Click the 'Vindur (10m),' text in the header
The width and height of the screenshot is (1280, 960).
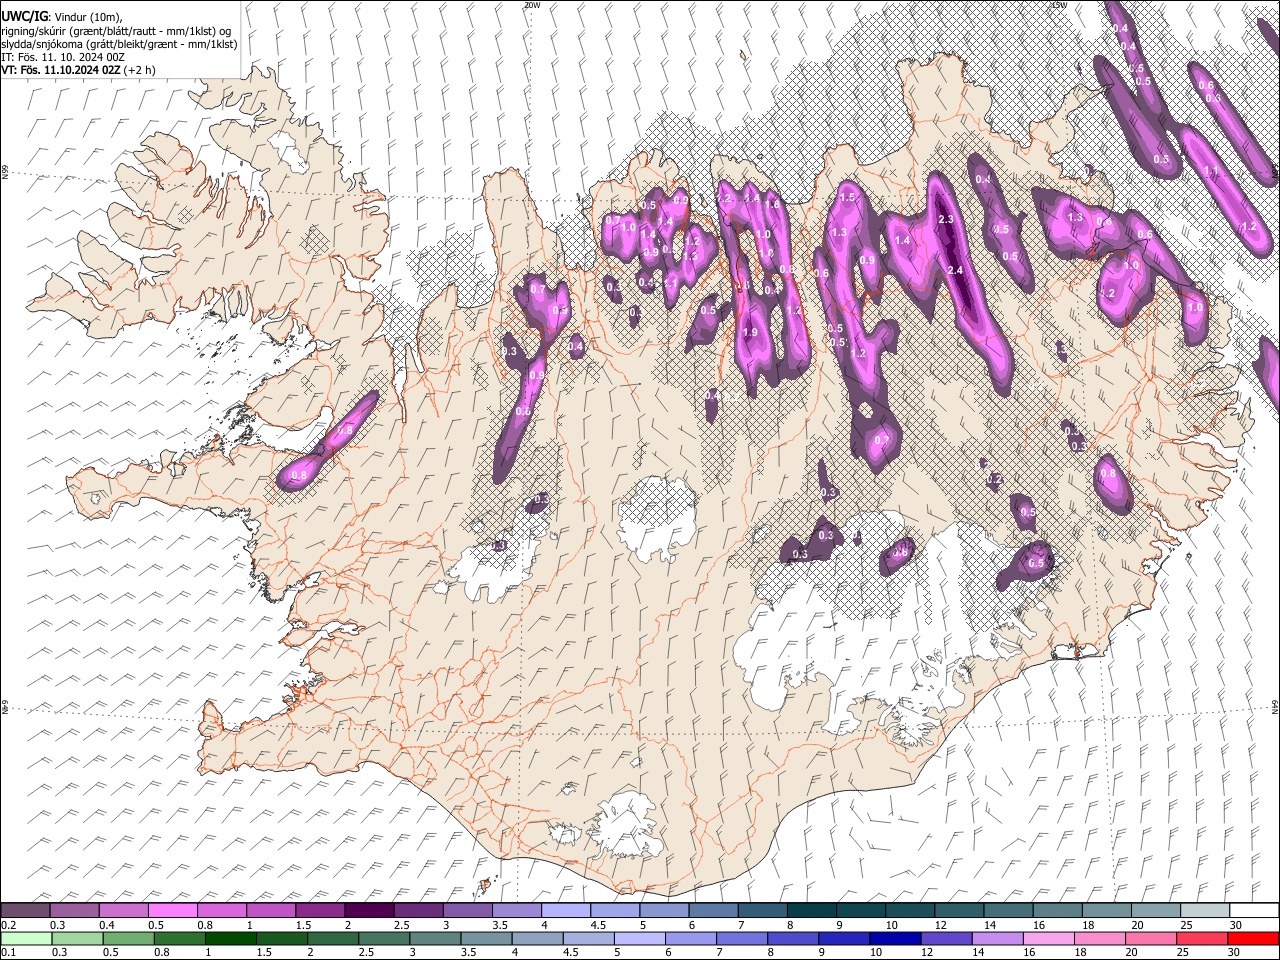pyautogui.click(x=88, y=16)
